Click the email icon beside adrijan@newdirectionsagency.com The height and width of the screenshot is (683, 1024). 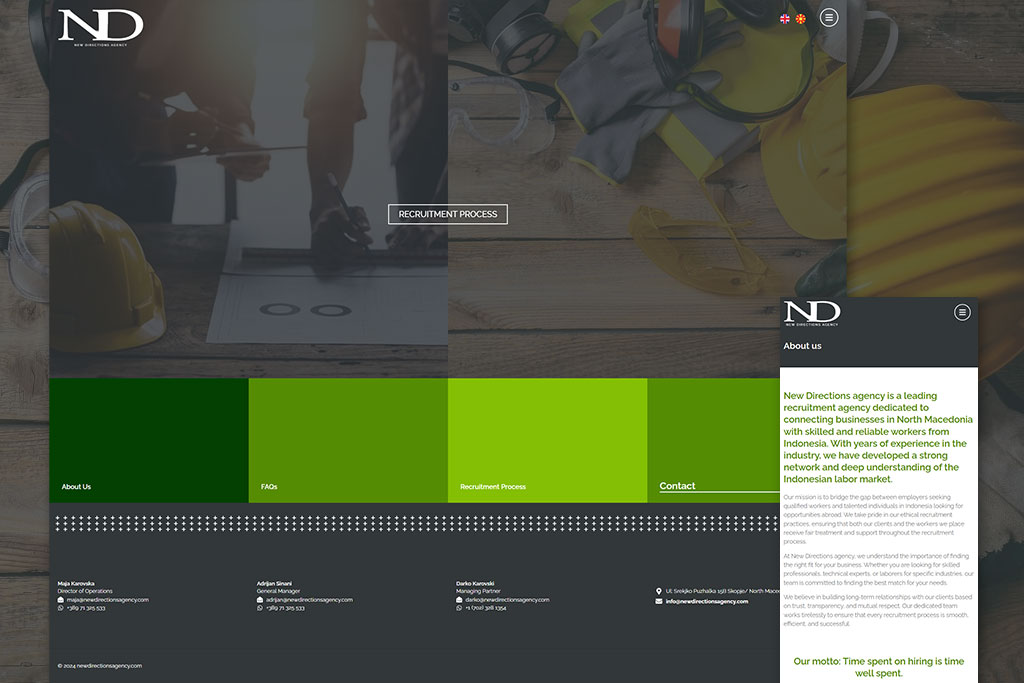pos(260,600)
